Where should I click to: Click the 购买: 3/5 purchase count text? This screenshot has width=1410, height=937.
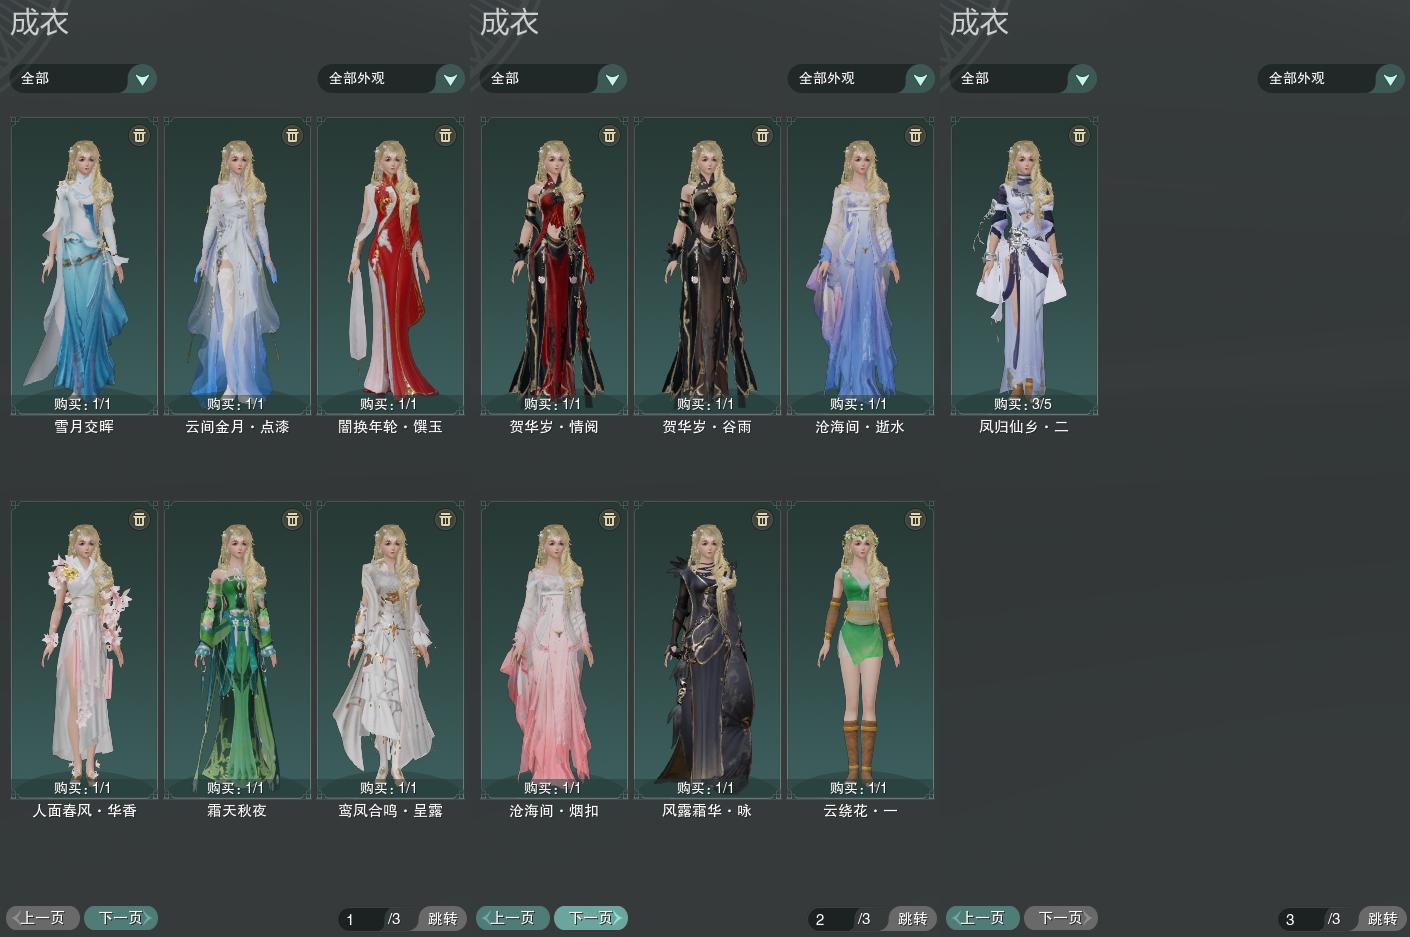point(1023,404)
